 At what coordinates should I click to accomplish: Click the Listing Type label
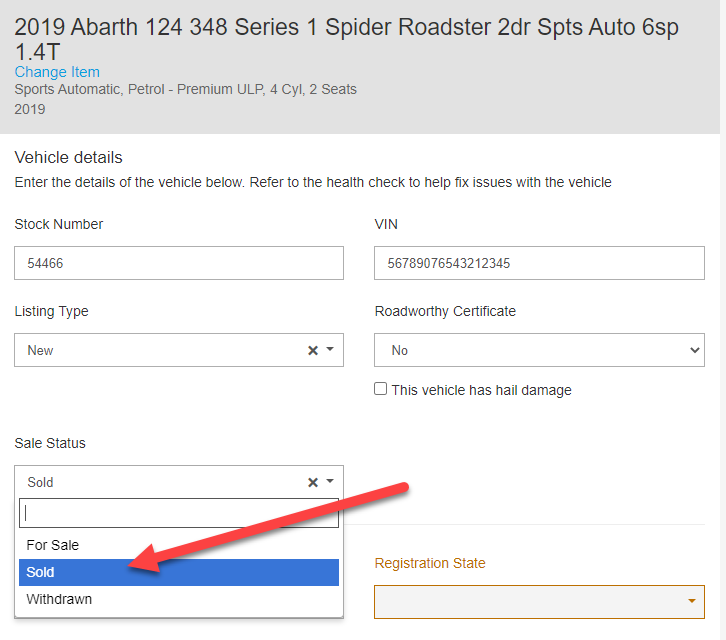[51, 311]
